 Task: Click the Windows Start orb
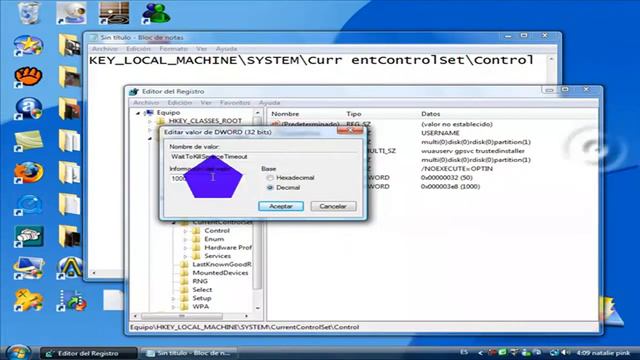pos(18,352)
